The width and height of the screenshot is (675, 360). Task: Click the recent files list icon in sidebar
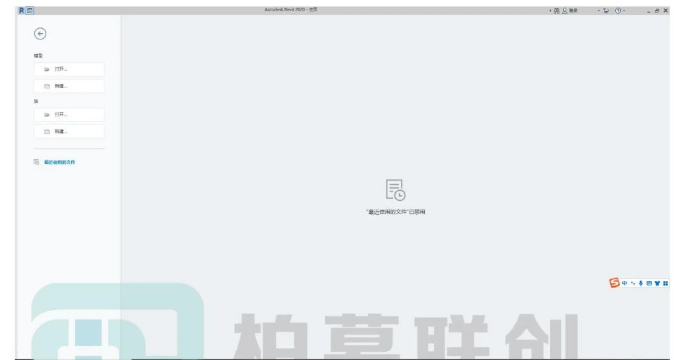(x=36, y=162)
